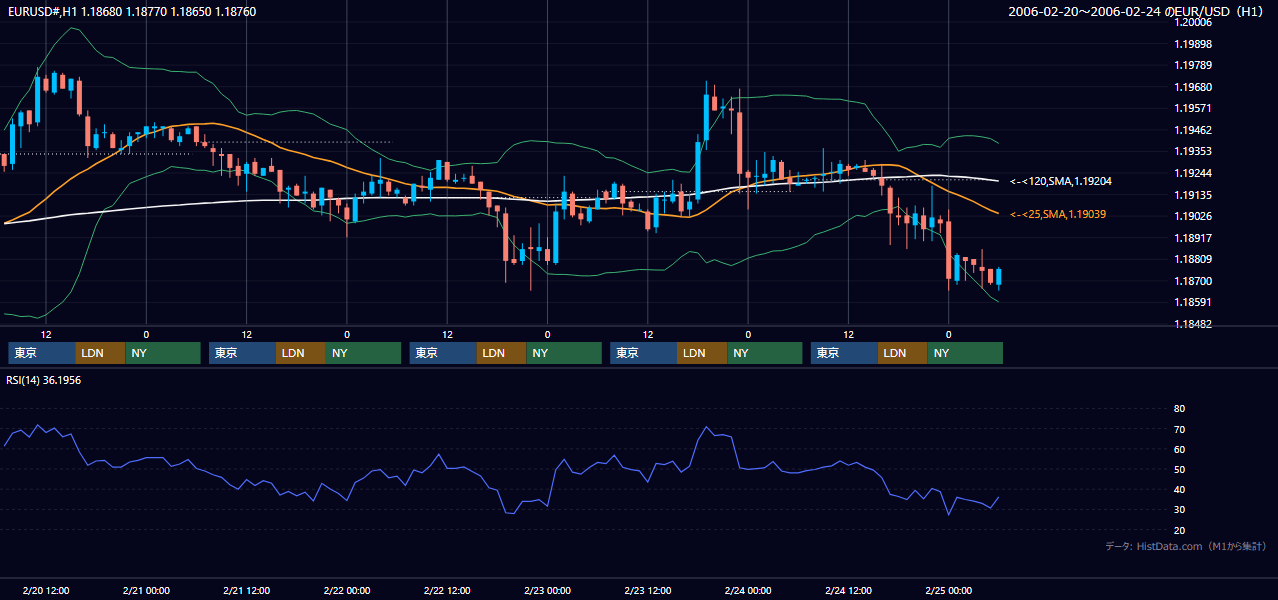
Task: Click price axis value 1.19026
Action: tap(1191, 216)
